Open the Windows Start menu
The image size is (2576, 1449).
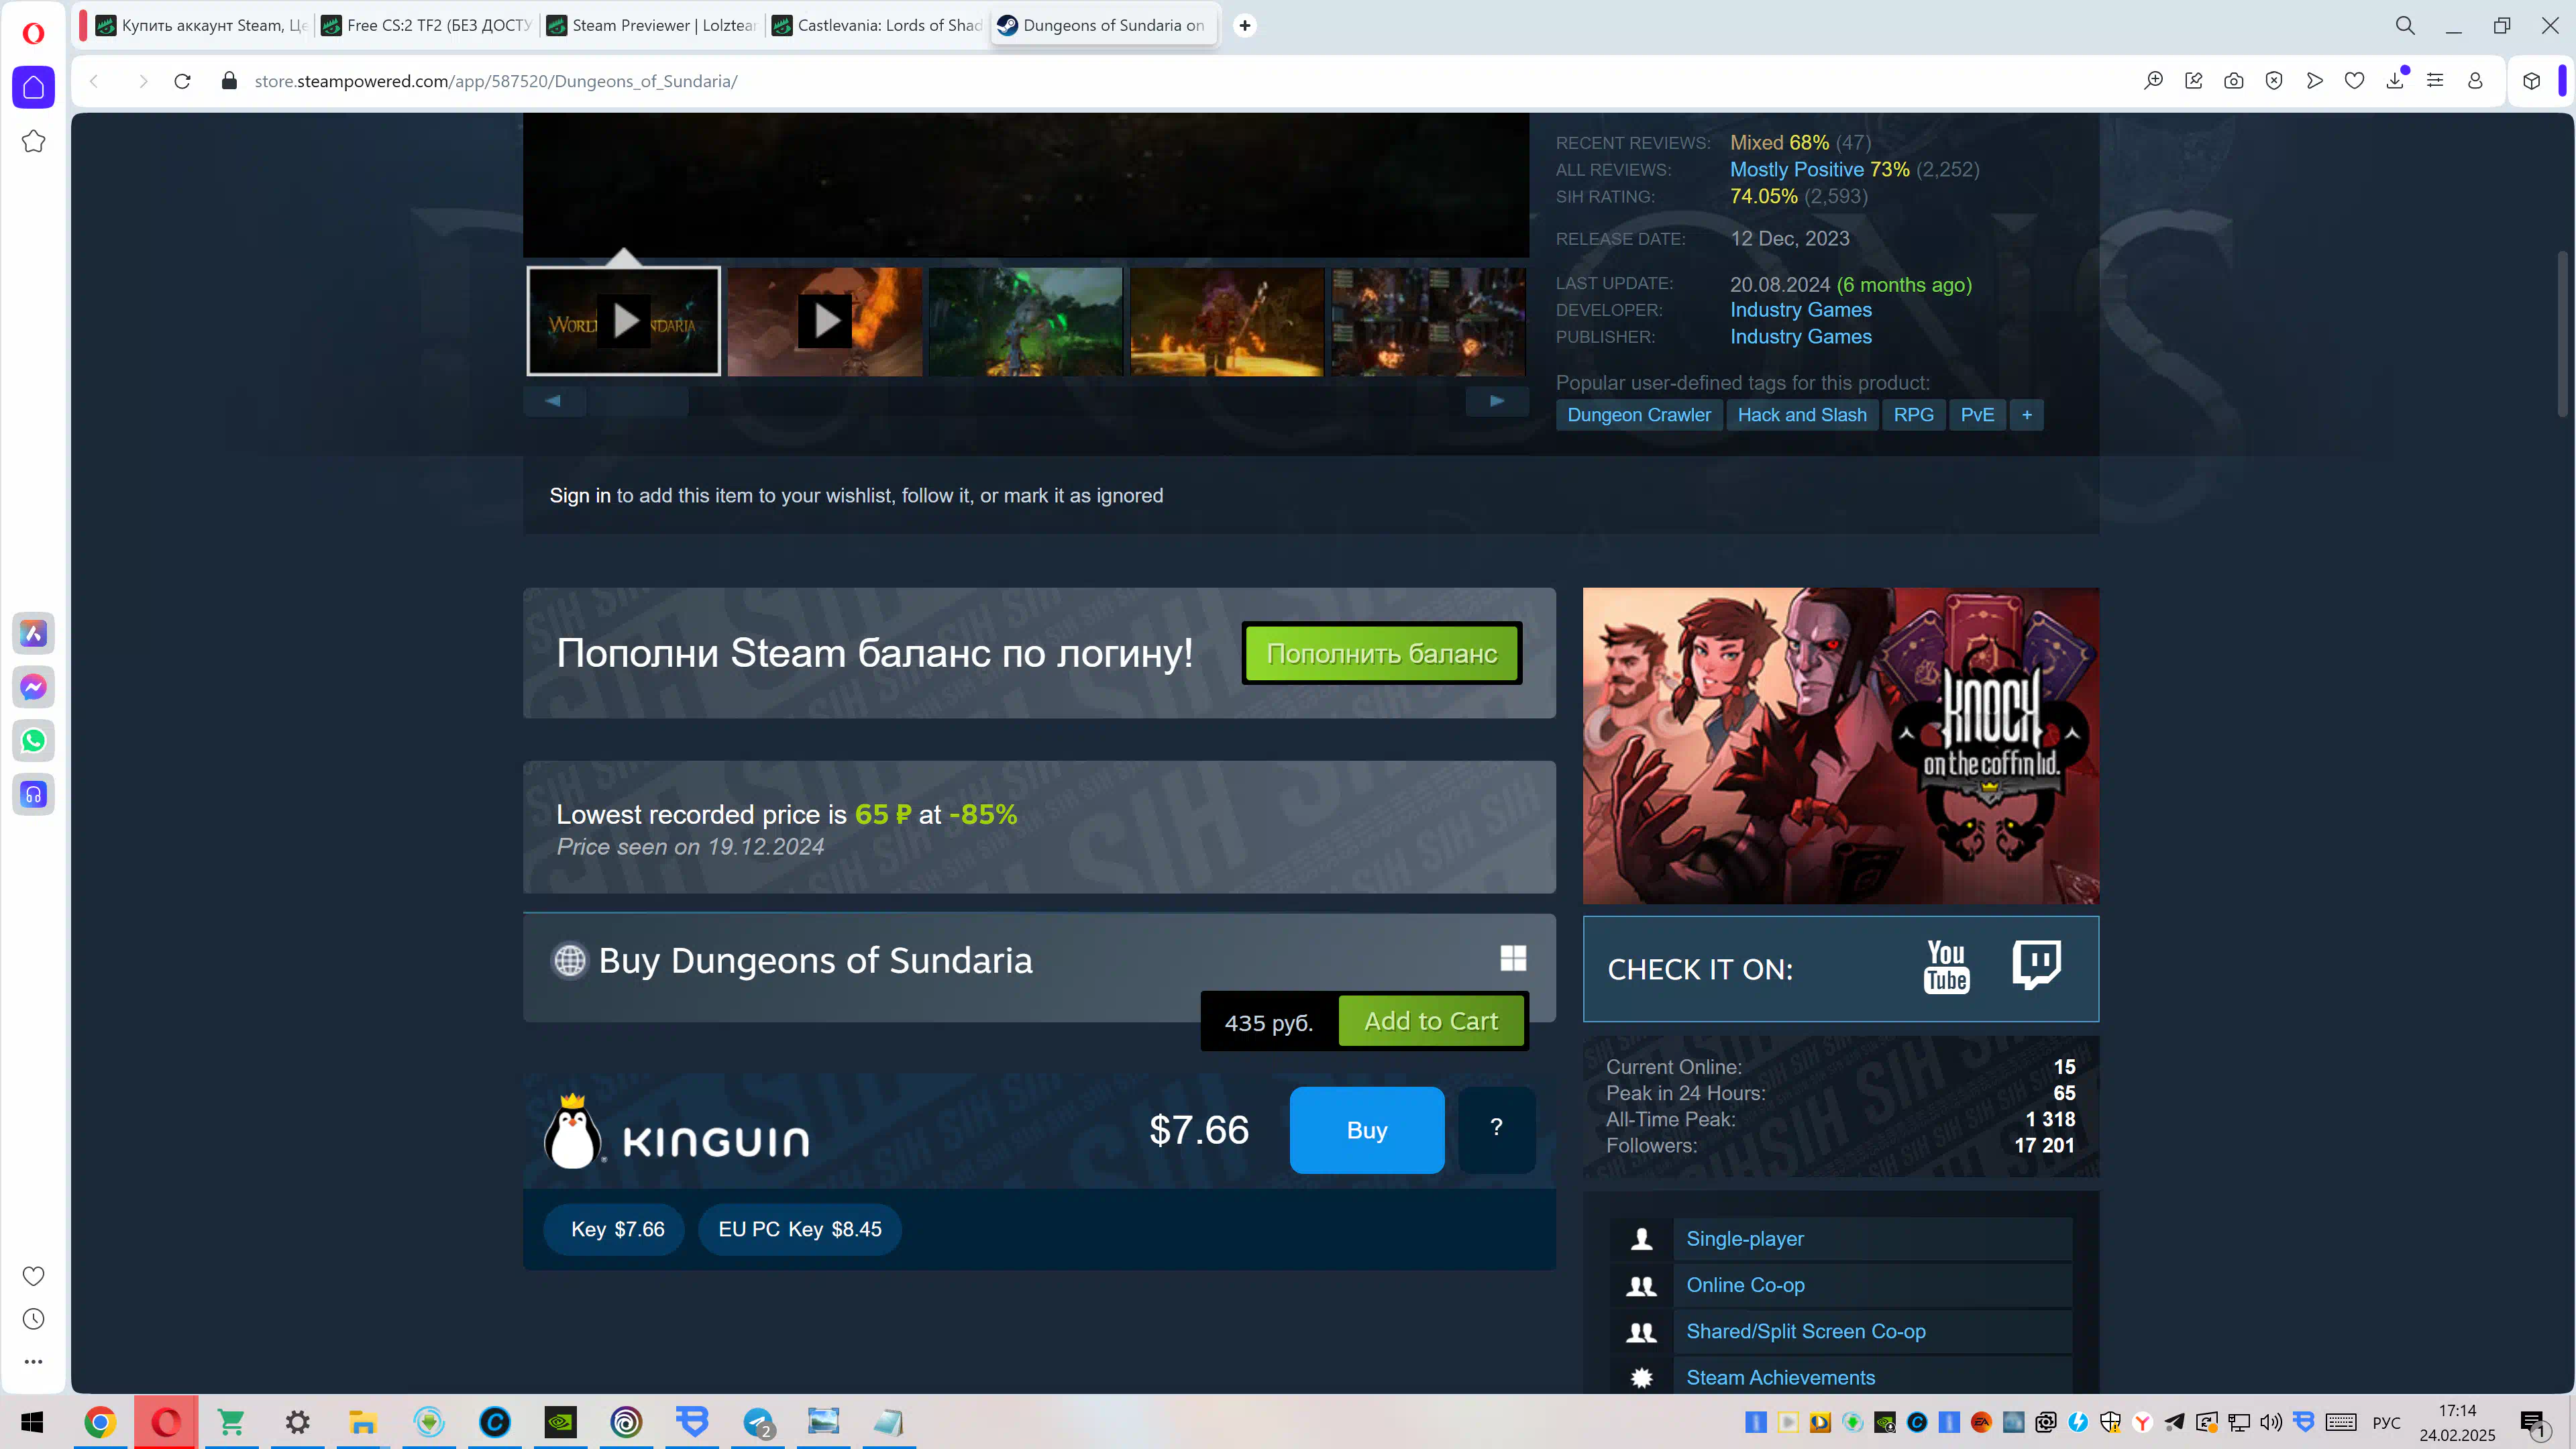pos(32,1422)
